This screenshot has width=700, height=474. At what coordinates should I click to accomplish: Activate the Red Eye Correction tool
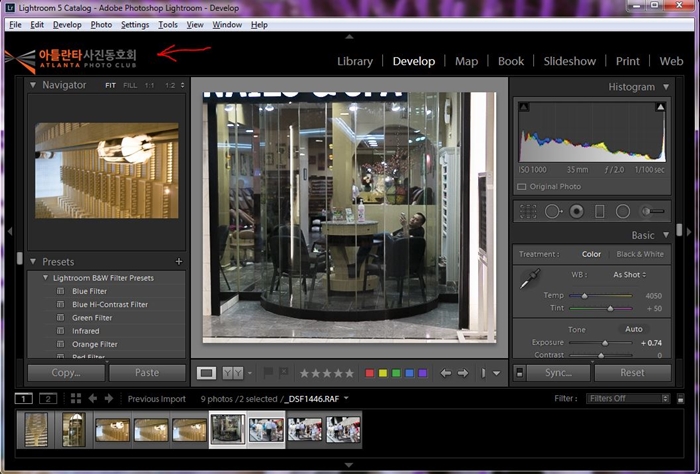click(x=577, y=211)
